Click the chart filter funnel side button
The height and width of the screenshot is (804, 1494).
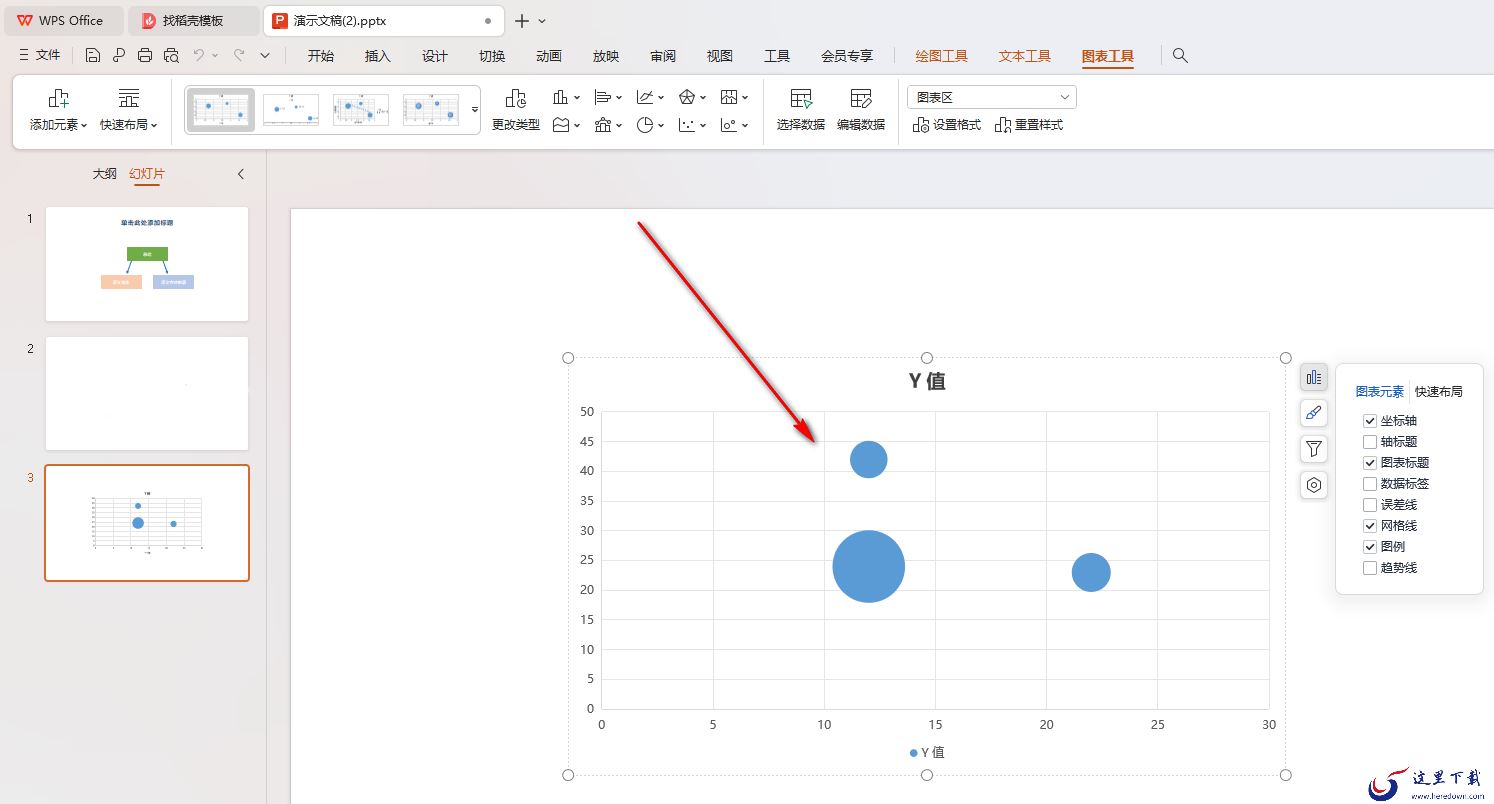coord(1314,449)
